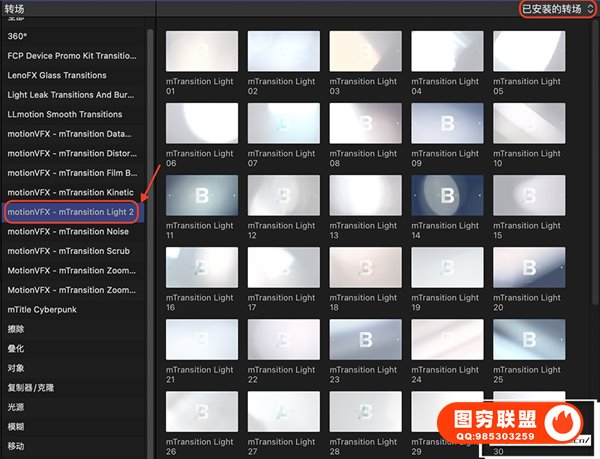Choose the mTransition Light 11 transition thumbnail
The width and height of the screenshot is (600, 459).
pos(201,195)
